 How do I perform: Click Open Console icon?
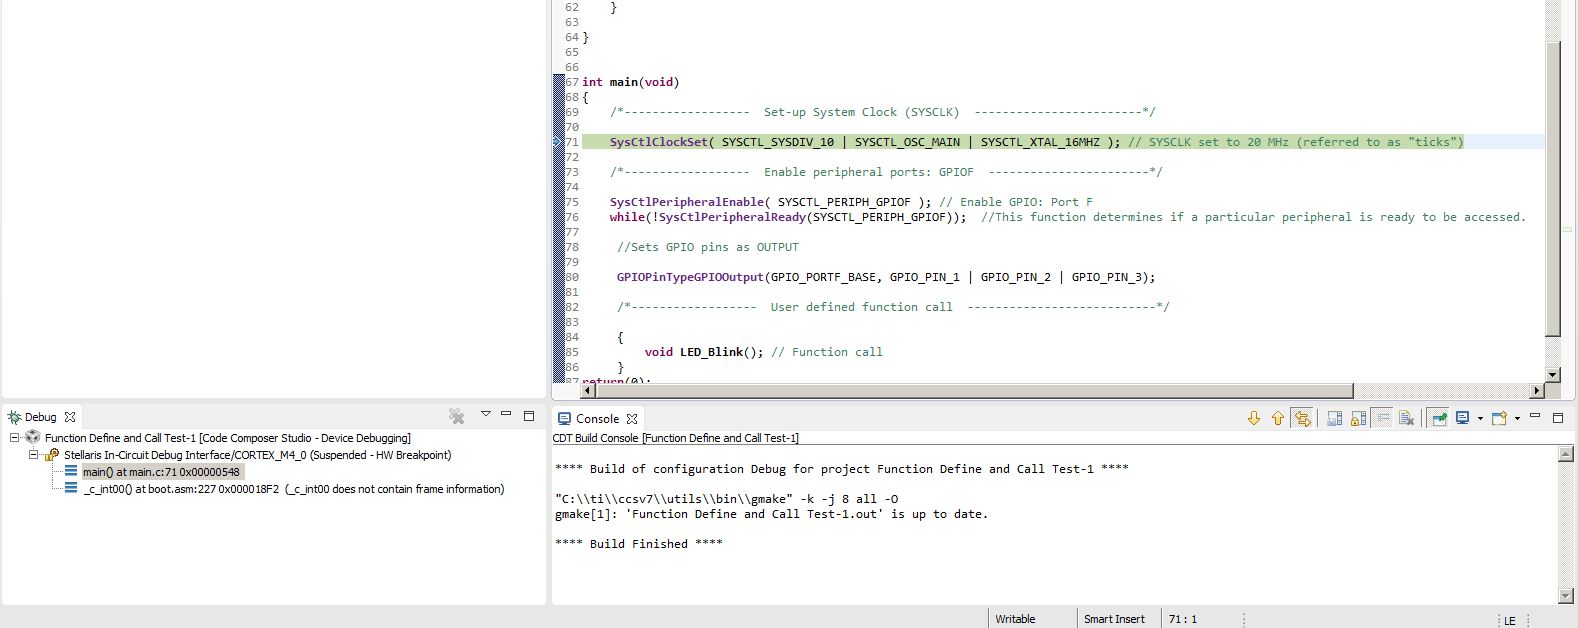[x=1499, y=418]
